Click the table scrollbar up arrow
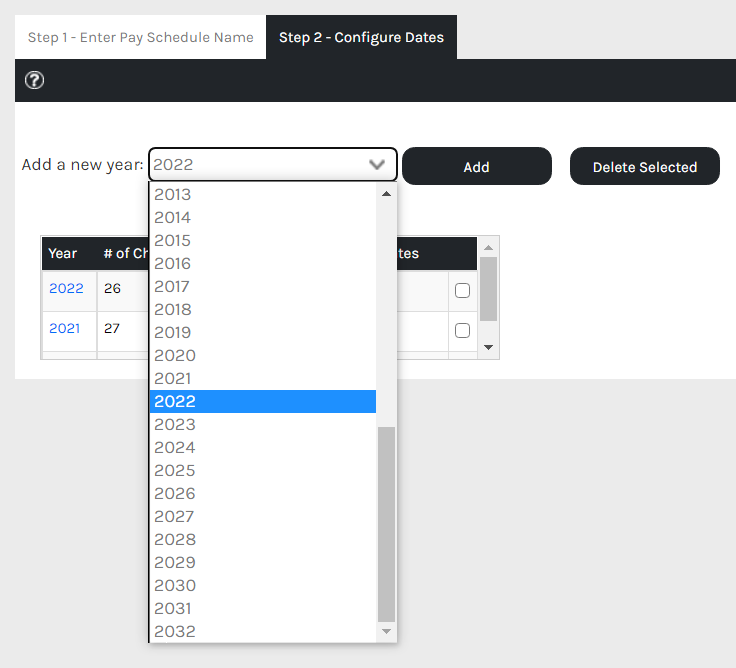The width and height of the screenshot is (736, 668). point(488,247)
